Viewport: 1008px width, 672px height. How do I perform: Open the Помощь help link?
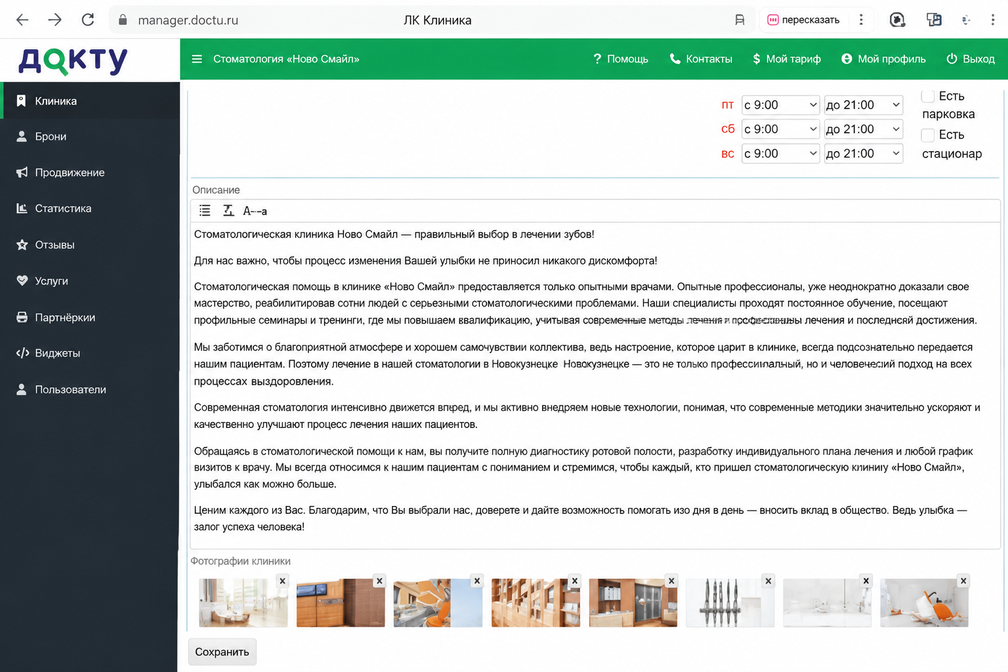click(x=620, y=59)
